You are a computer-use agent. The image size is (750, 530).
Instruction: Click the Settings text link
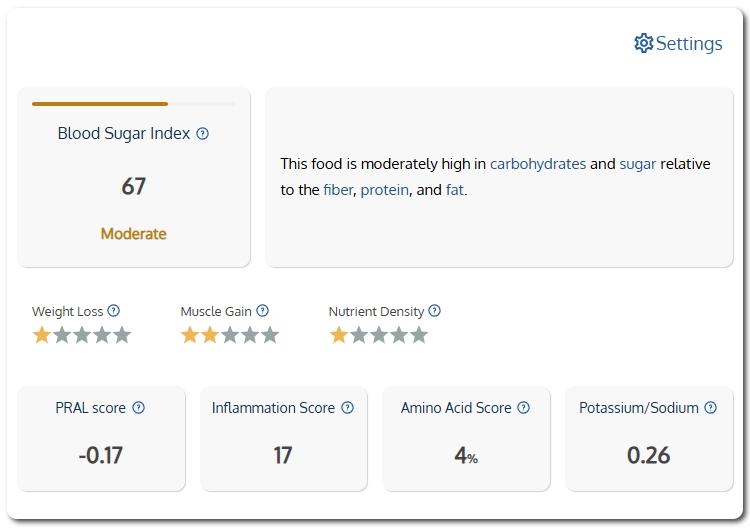click(689, 44)
